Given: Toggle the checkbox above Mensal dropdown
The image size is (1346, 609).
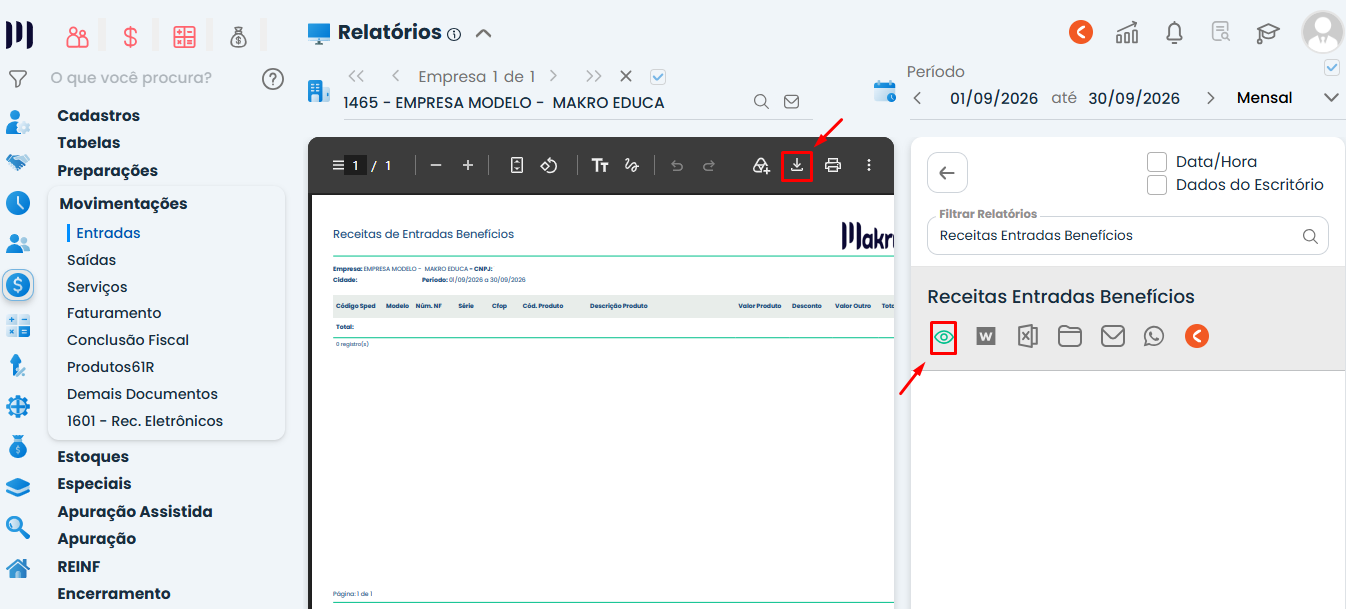Looking at the screenshot, I should coord(1331,68).
